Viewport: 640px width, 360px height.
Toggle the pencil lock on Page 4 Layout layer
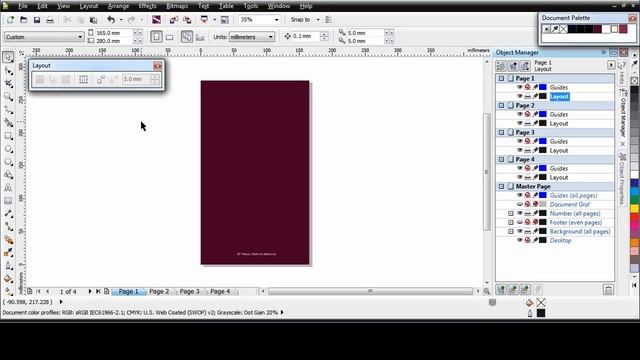click(x=535, y=177)
